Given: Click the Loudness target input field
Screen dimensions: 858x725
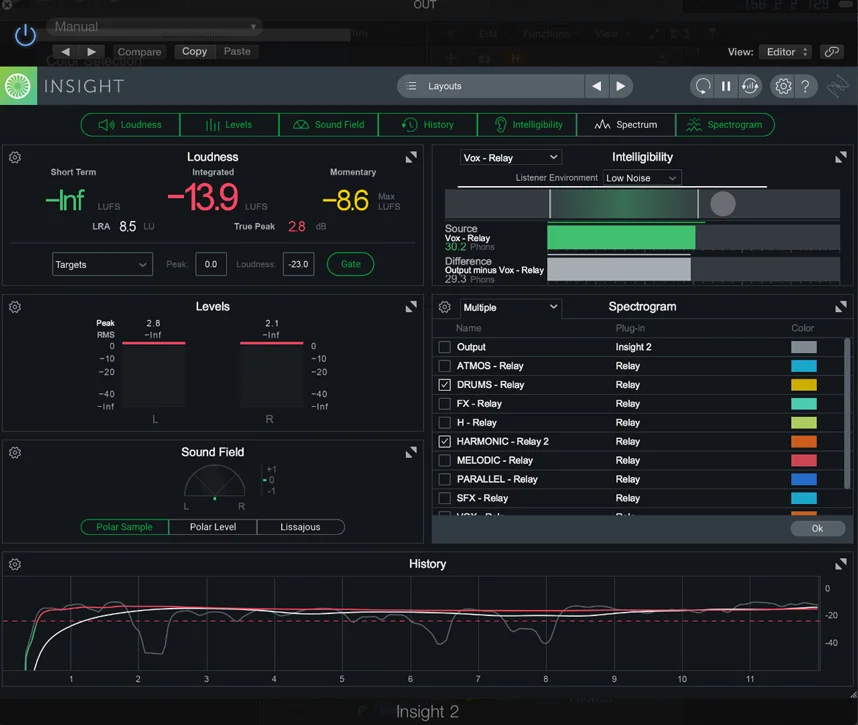Looking at the screenshot, I should click(x=299, y=264).
